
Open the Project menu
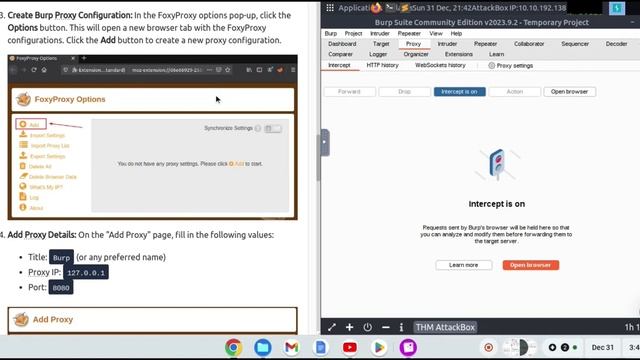tap(353, 33)
